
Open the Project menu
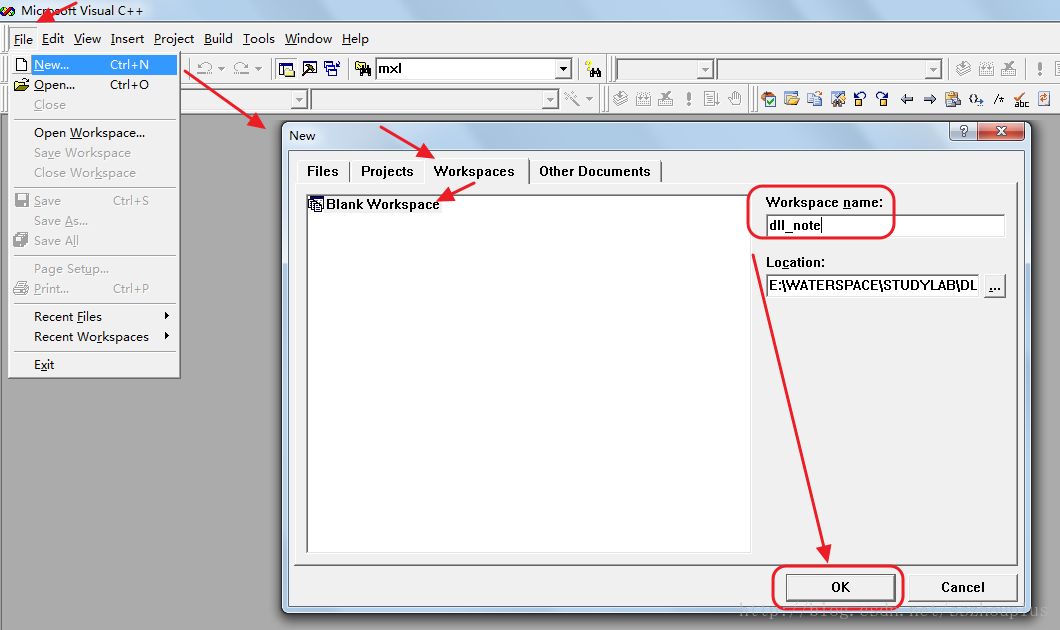coord(174,39)
